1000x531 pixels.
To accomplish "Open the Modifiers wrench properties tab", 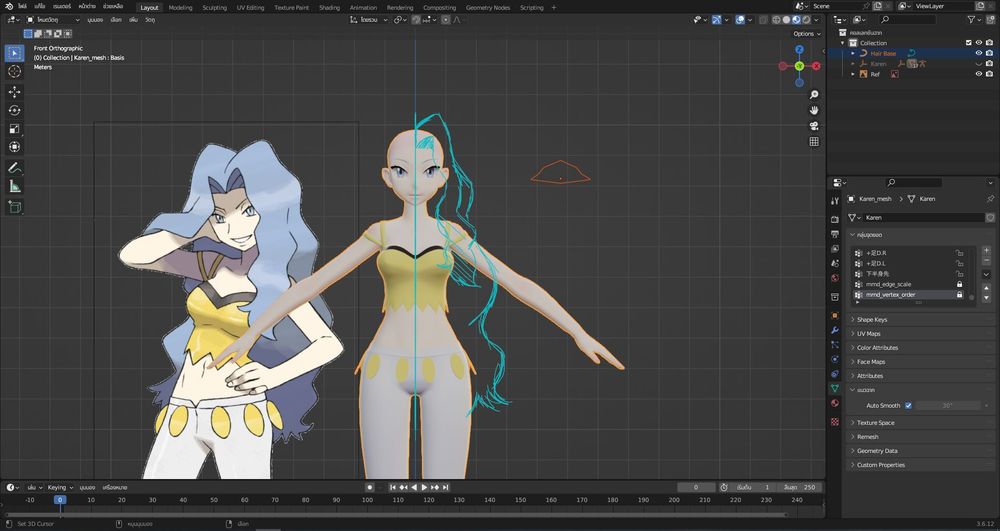I will pyautogui.click(x=835, y=329).
